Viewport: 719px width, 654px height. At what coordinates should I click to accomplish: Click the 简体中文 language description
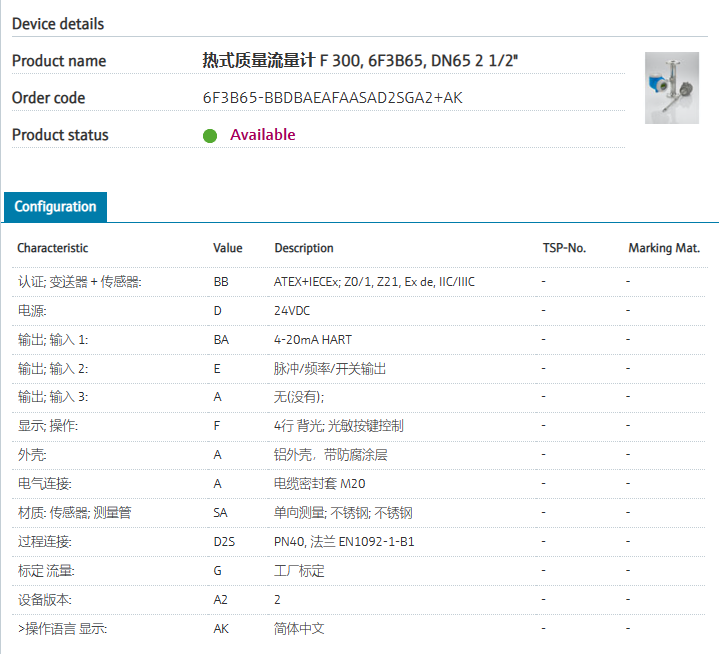tap(299, 629)
